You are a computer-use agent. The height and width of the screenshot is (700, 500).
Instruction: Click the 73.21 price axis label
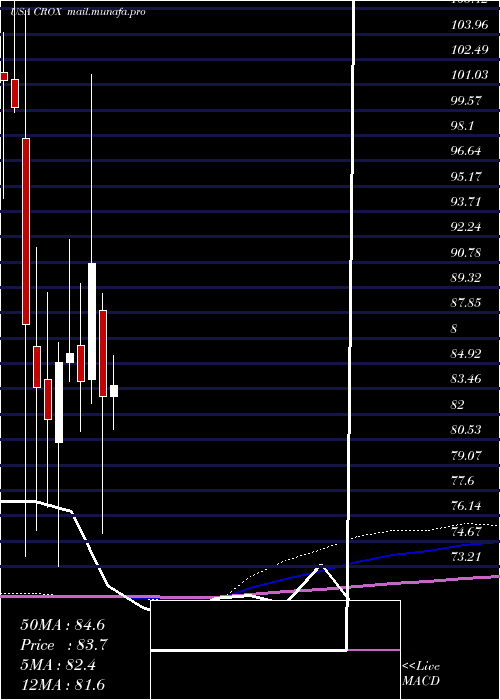(467, 557)
